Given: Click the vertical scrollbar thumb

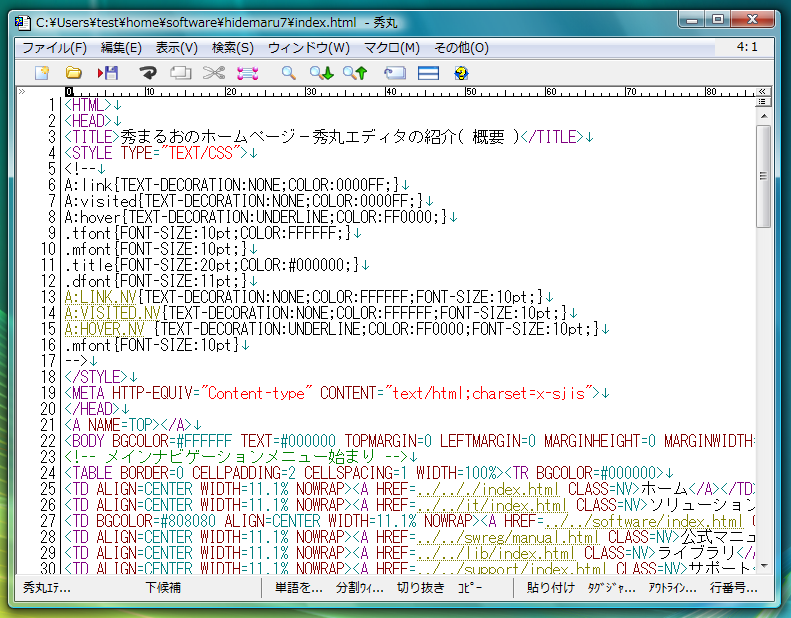Looking at the screenshot, I should tap(763, 176).
